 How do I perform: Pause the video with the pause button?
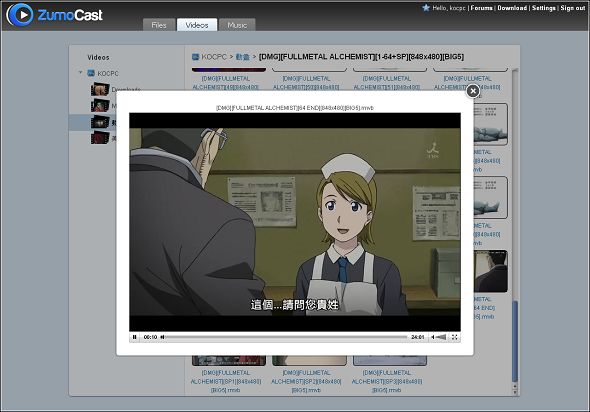(134, 337)
